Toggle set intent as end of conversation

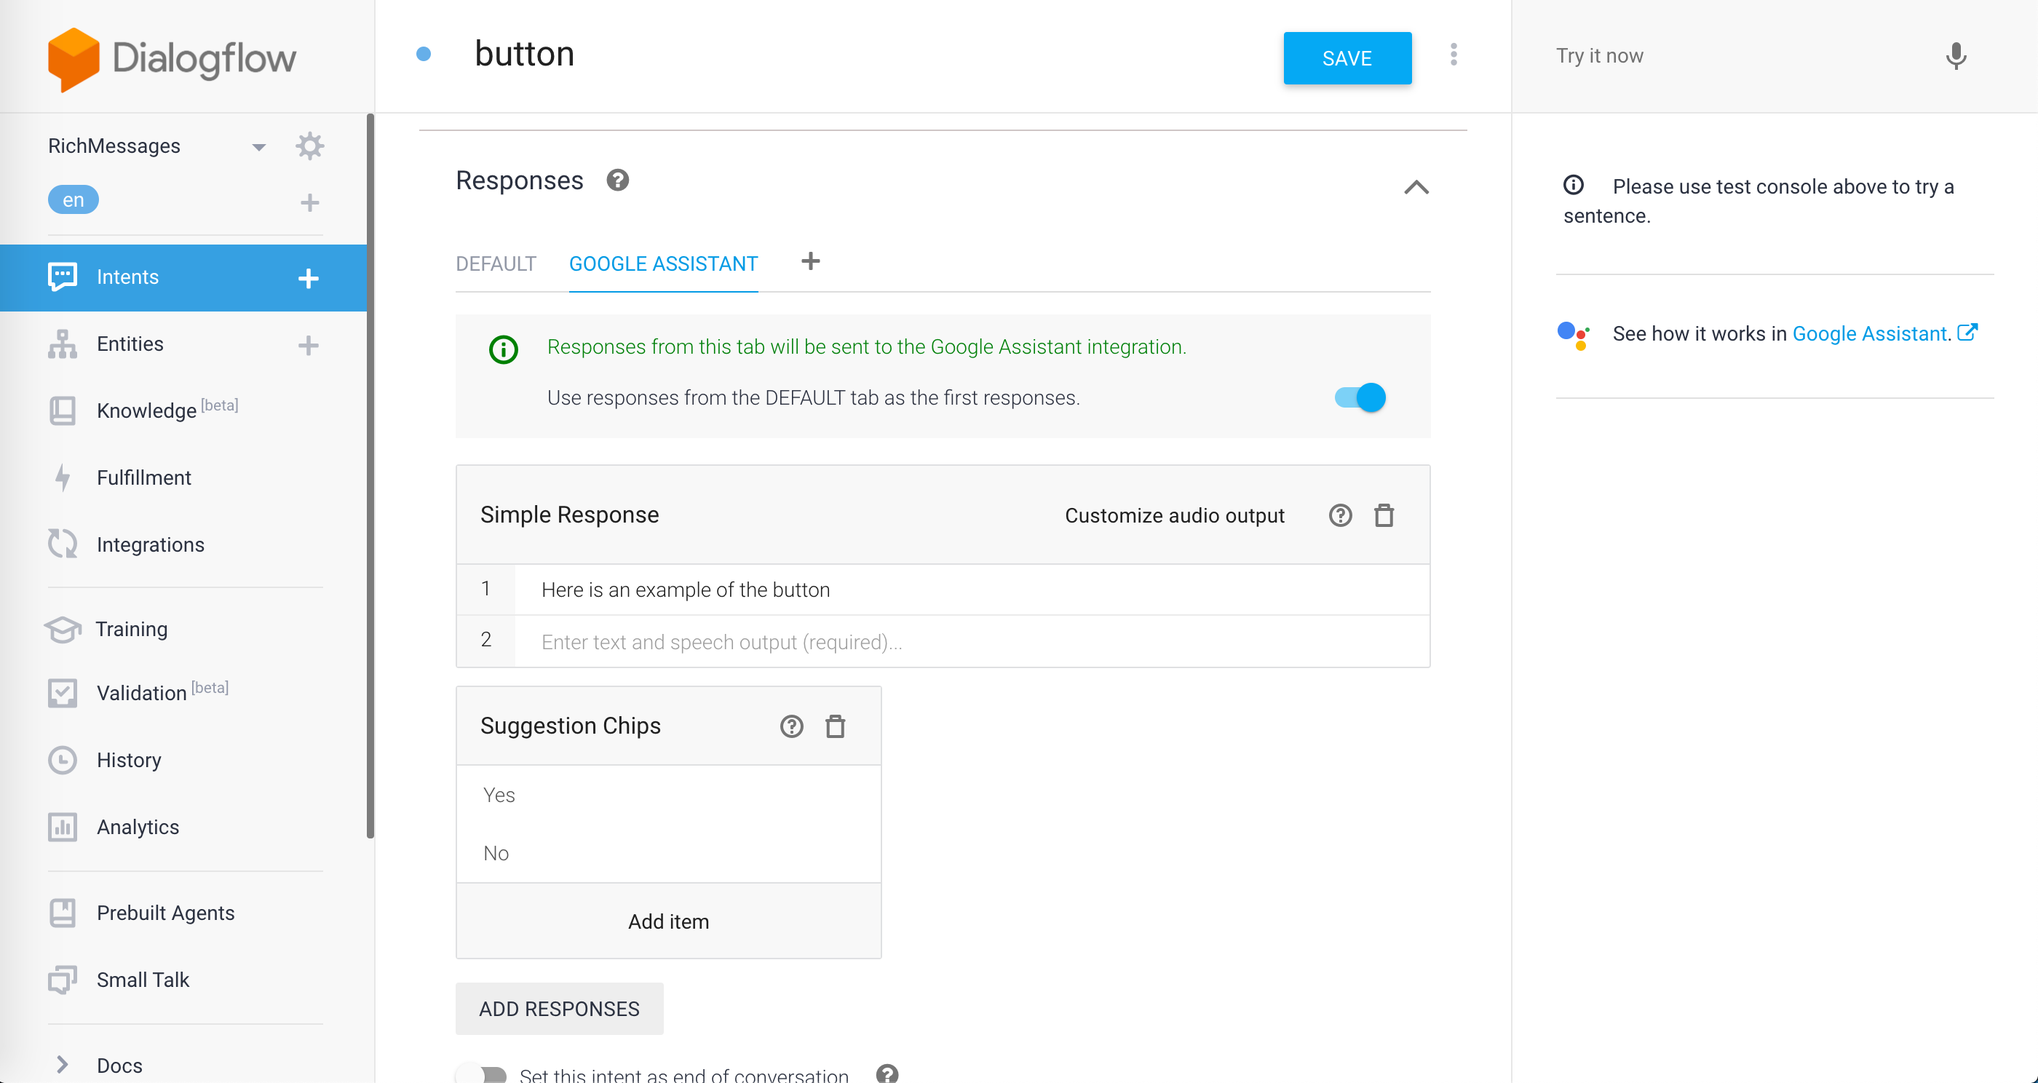484,1075
